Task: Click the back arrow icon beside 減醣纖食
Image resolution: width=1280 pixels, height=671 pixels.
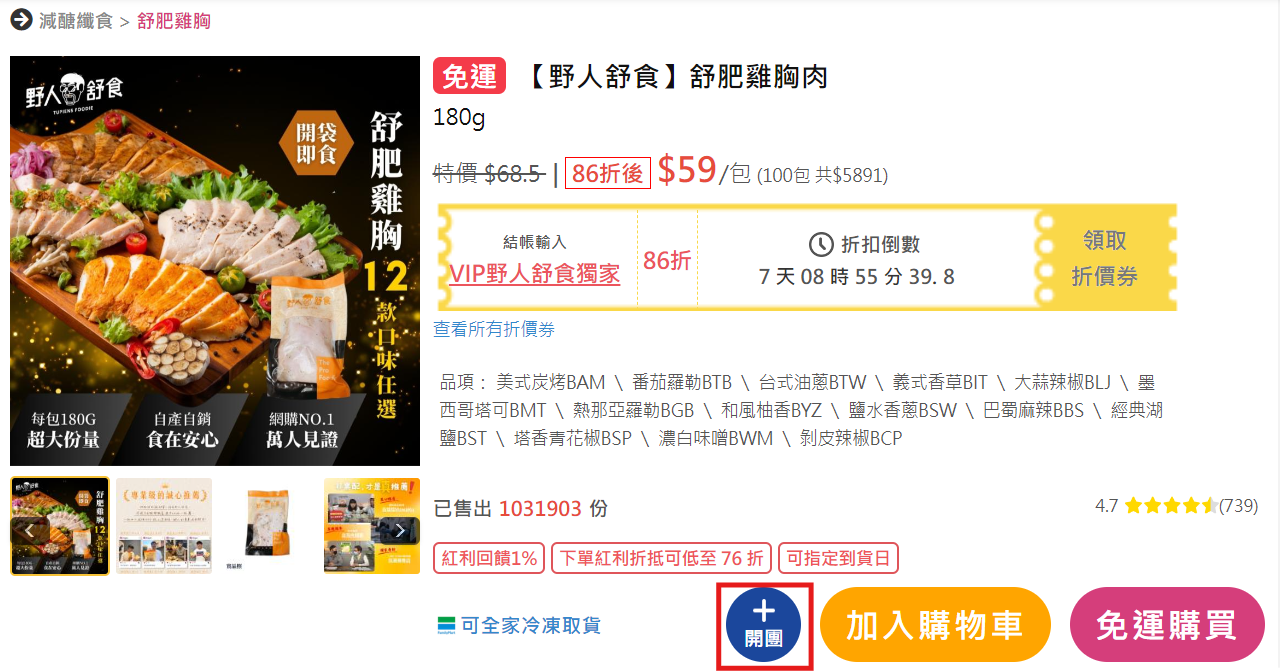Action: pos(21,20)
